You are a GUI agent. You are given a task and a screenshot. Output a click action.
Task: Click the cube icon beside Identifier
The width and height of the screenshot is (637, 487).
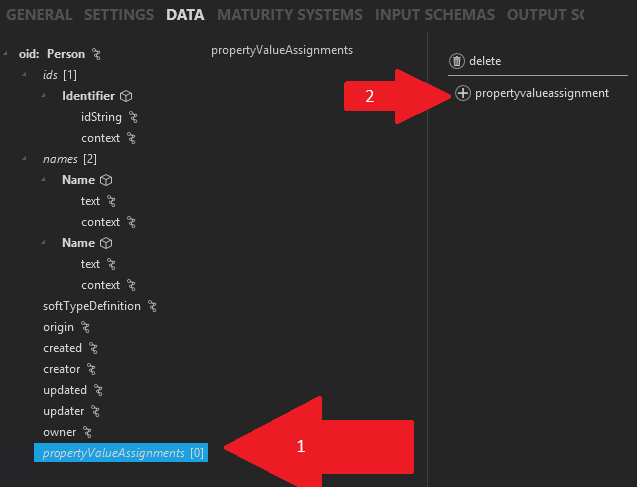[x=126, y=96]
